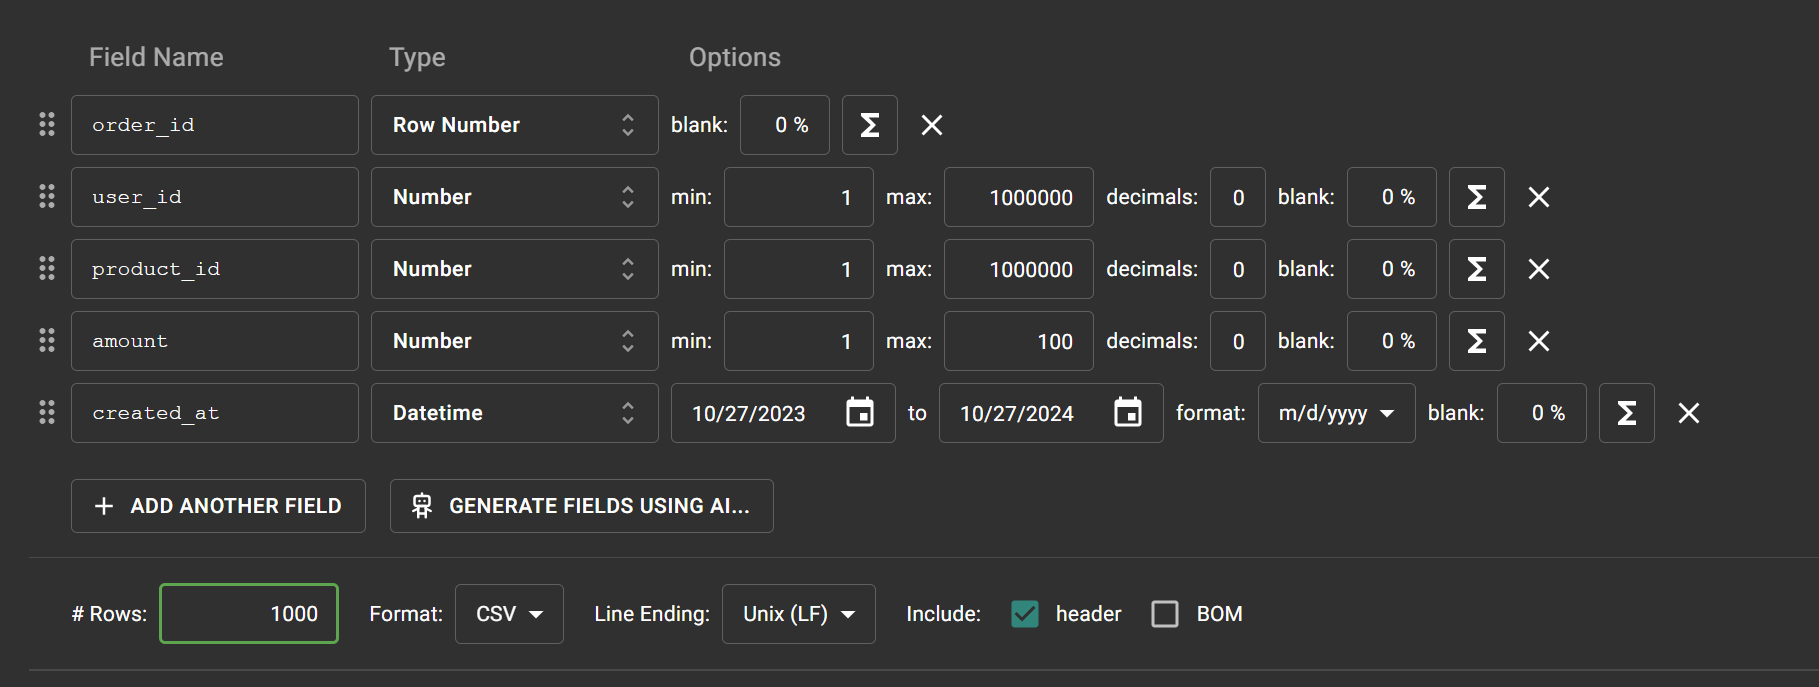1819x687 pixels.
Task: Edit decimals value for user_id
Action: click(1238, 197)
